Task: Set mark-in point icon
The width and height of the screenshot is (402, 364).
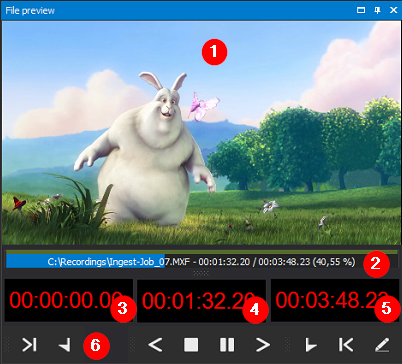Action: (311, 345)
